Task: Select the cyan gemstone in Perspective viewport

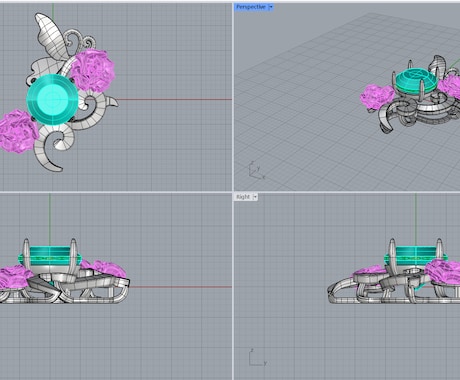Action: [416, 81]
